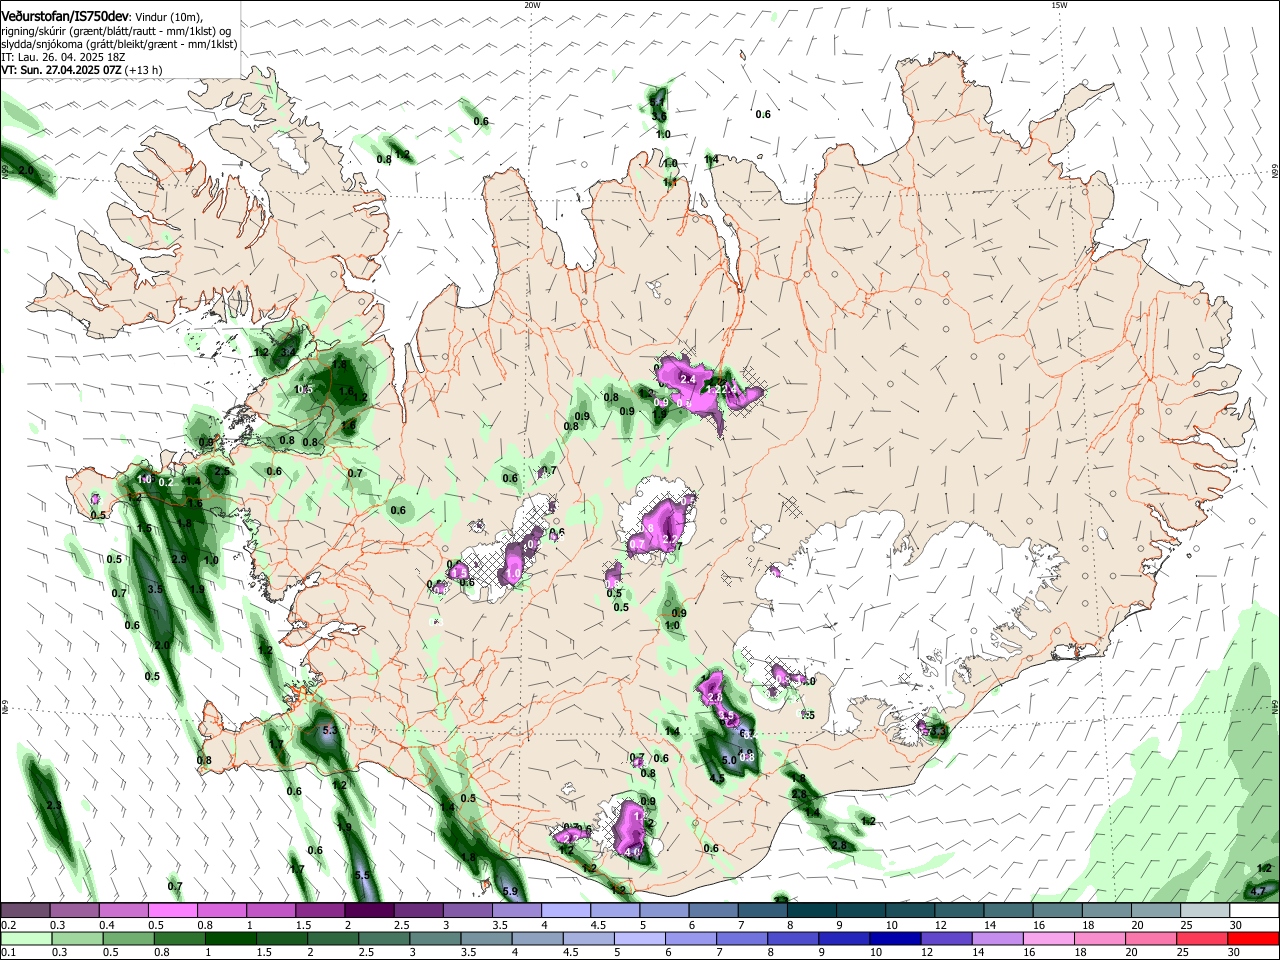This screenshot has height=960, width=1280.
Task: Click the 'VT: Sun. 27.04.2025 07Z' valid time
Action: pos(62,71)
